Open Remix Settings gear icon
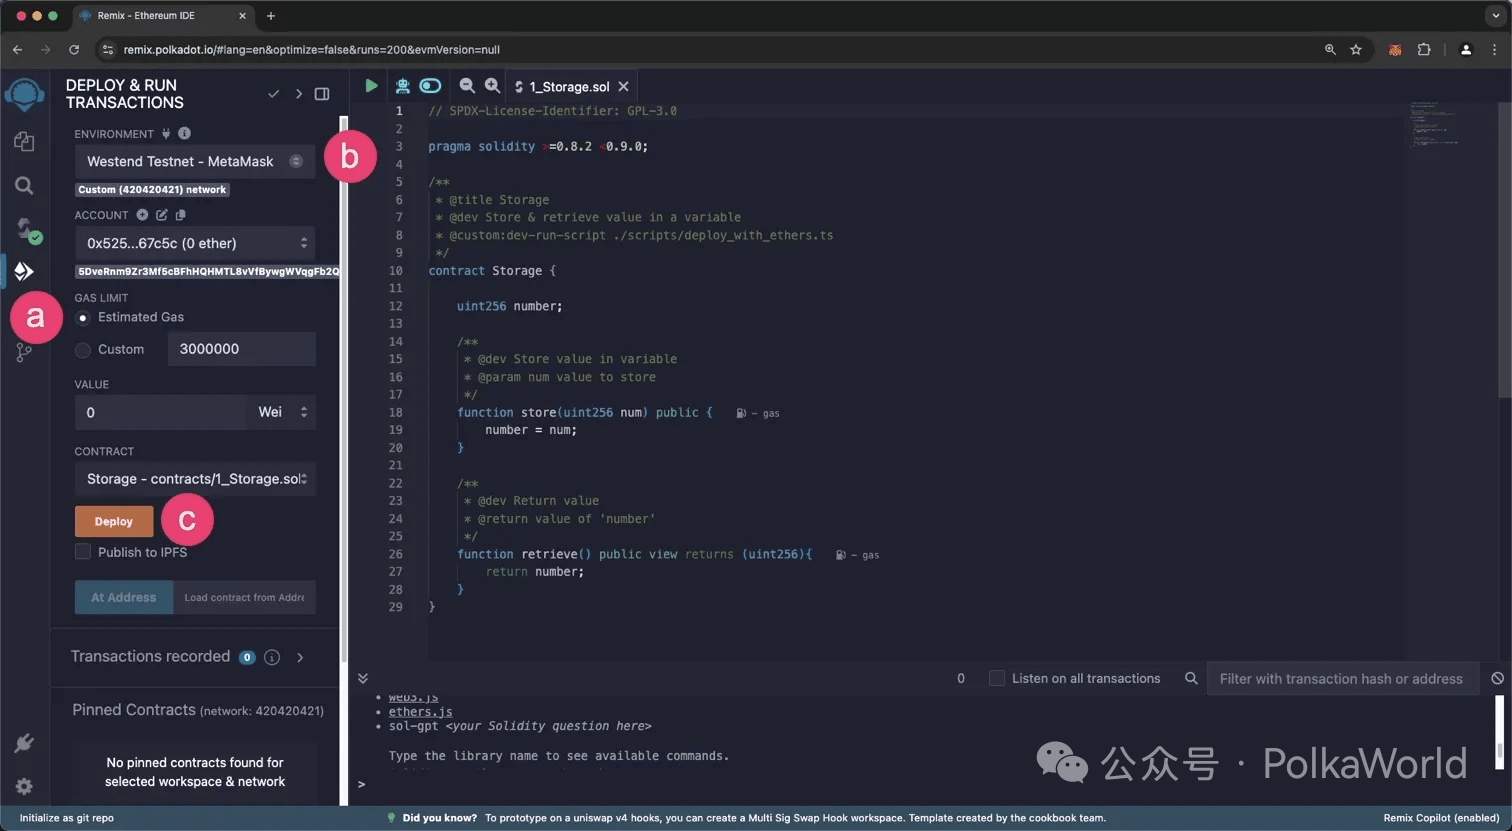The height and width of the screenshot is (831, 1512). (x=24, y=786)
